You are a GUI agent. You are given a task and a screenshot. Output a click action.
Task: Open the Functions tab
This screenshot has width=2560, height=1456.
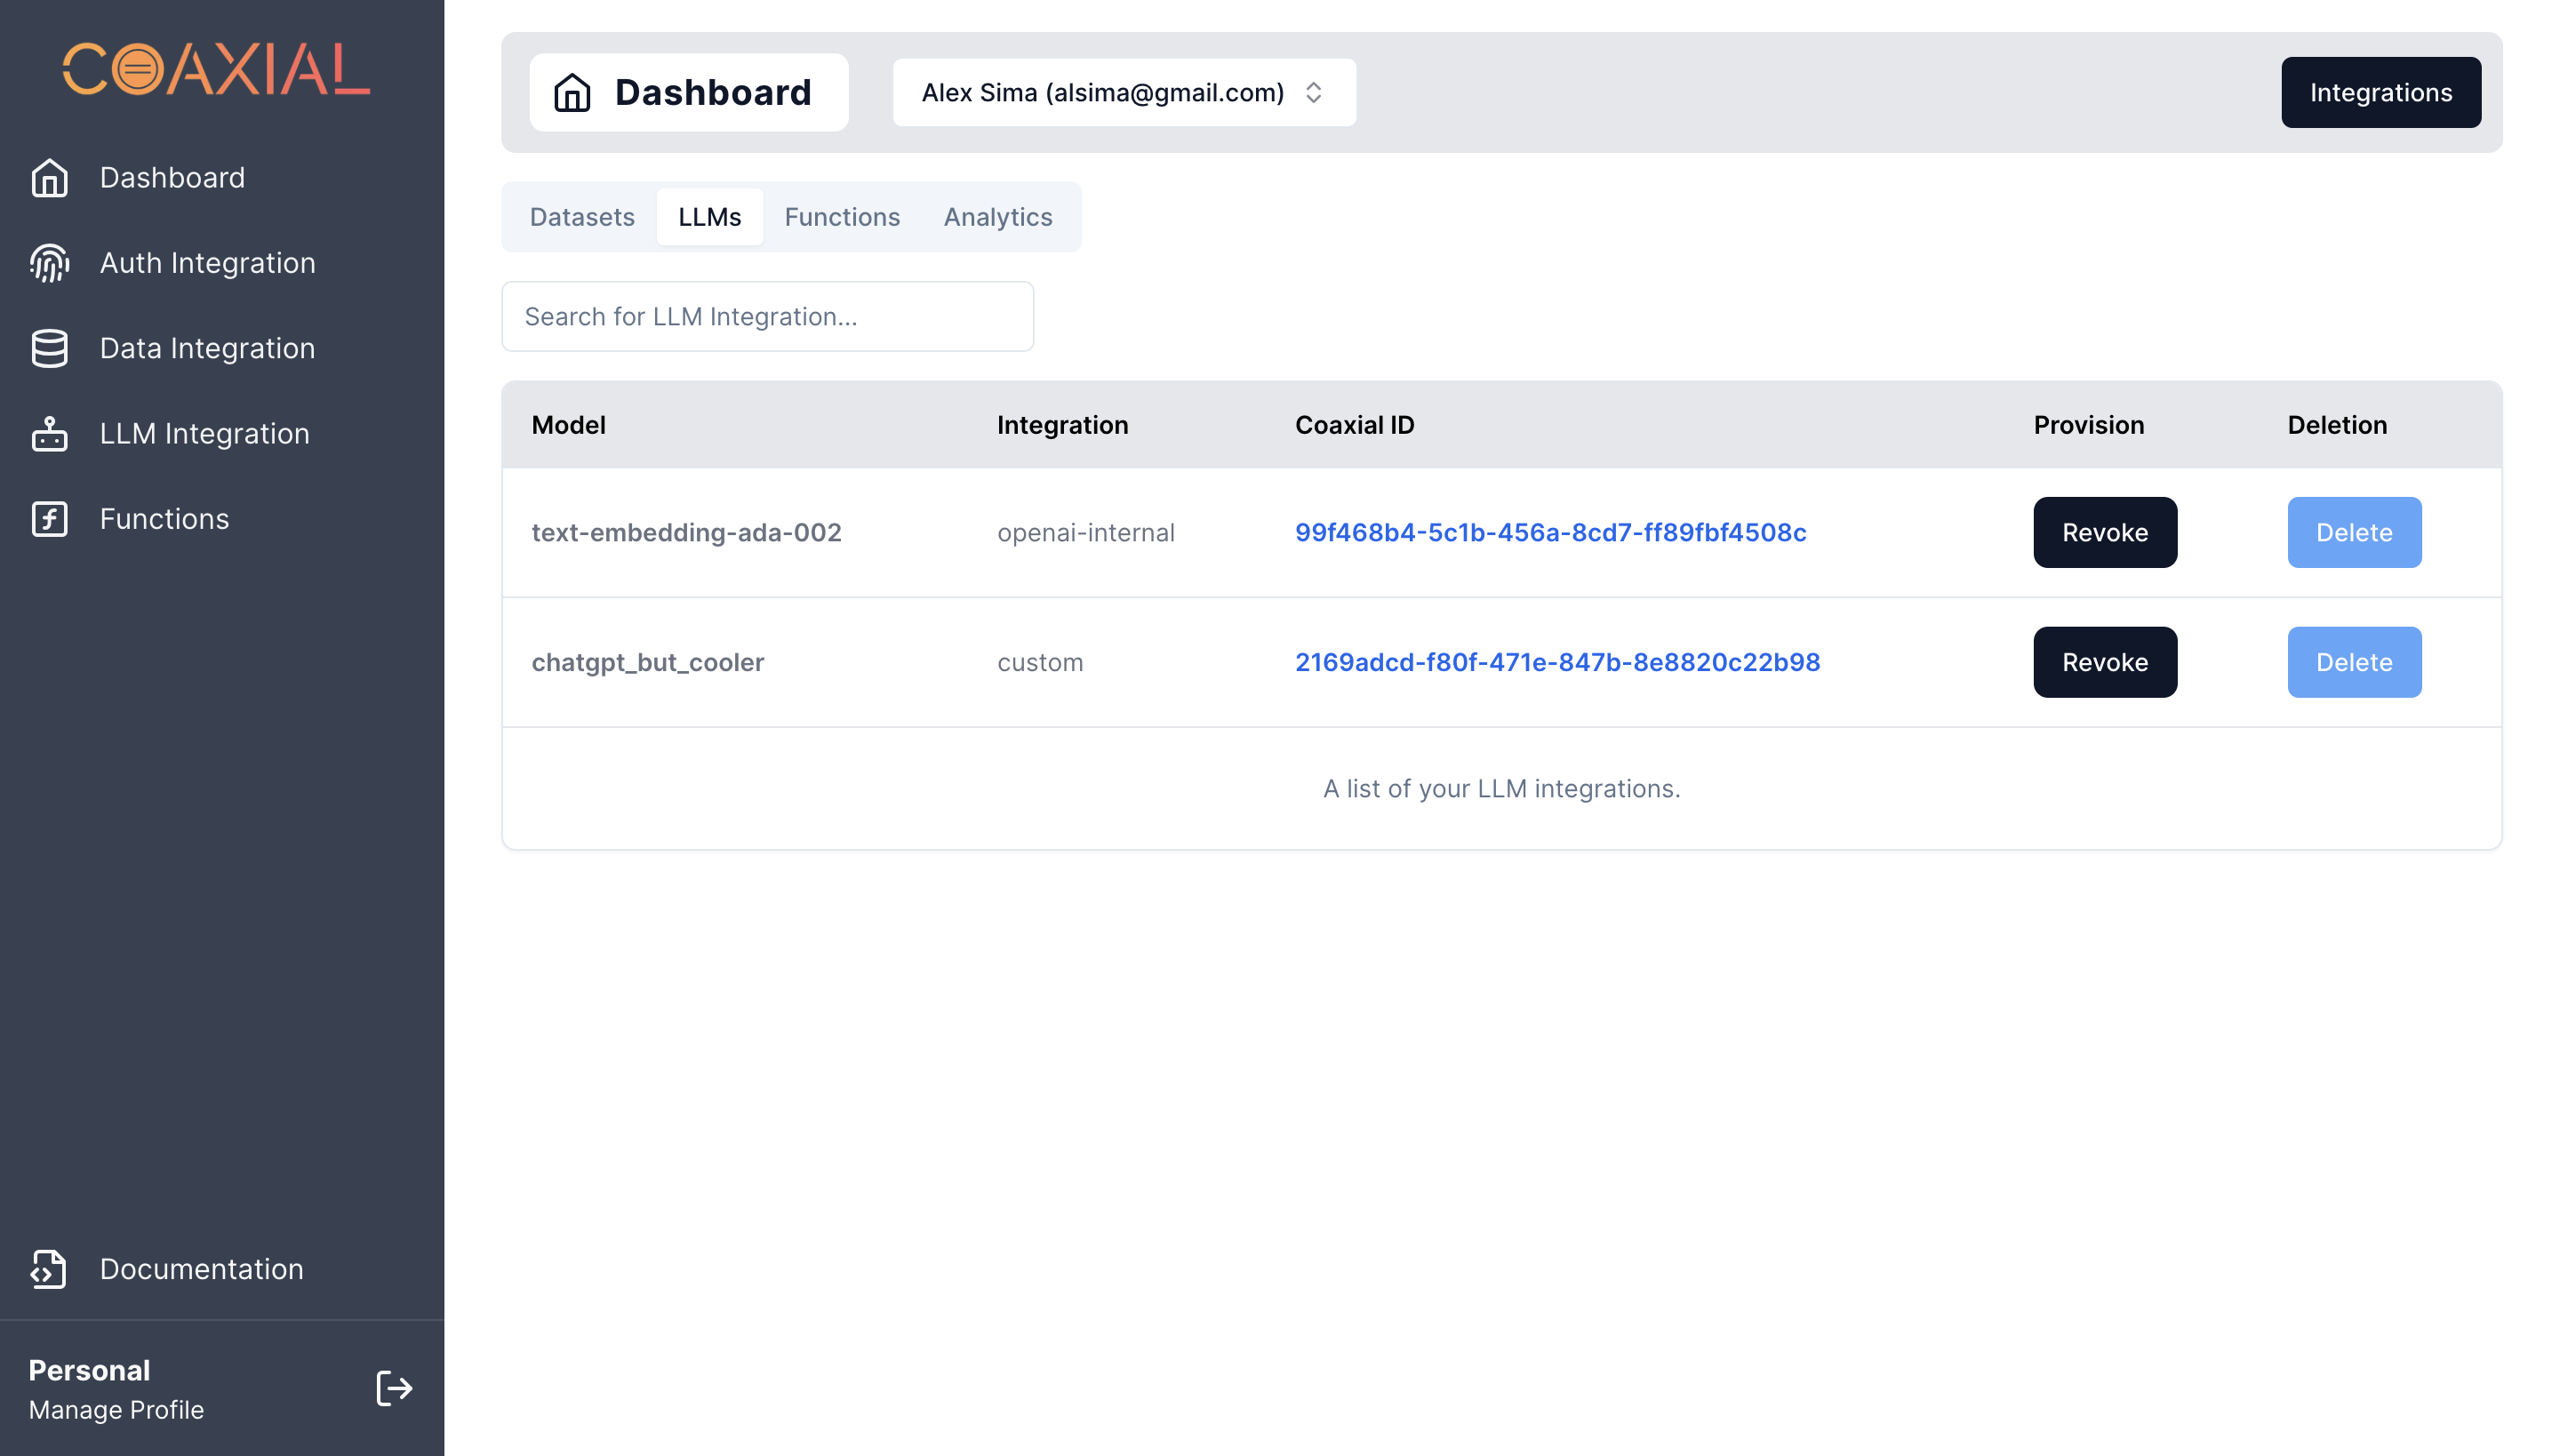(841, 217)
